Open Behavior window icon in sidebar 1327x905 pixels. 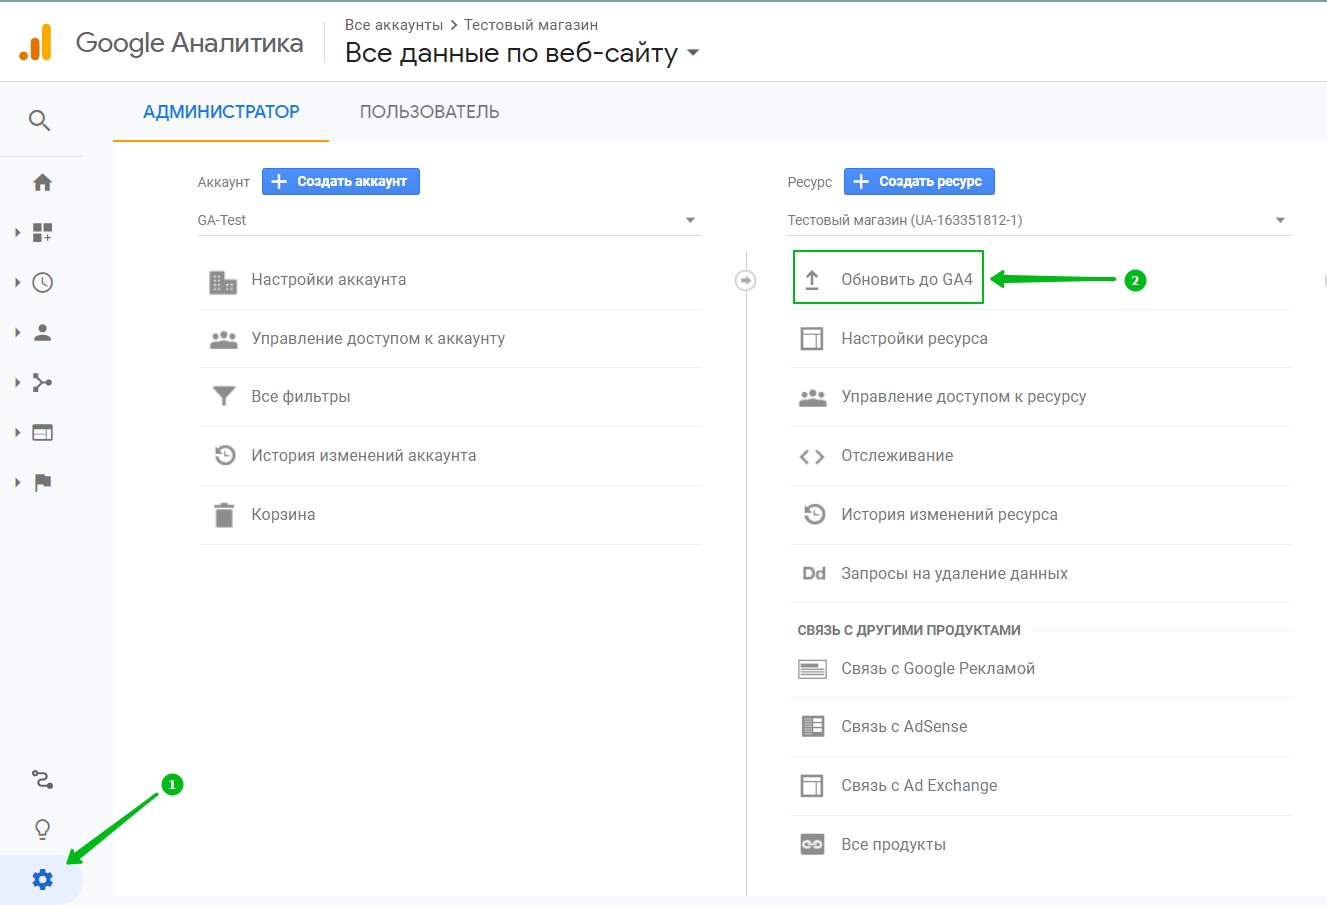[x=42, y=432]
